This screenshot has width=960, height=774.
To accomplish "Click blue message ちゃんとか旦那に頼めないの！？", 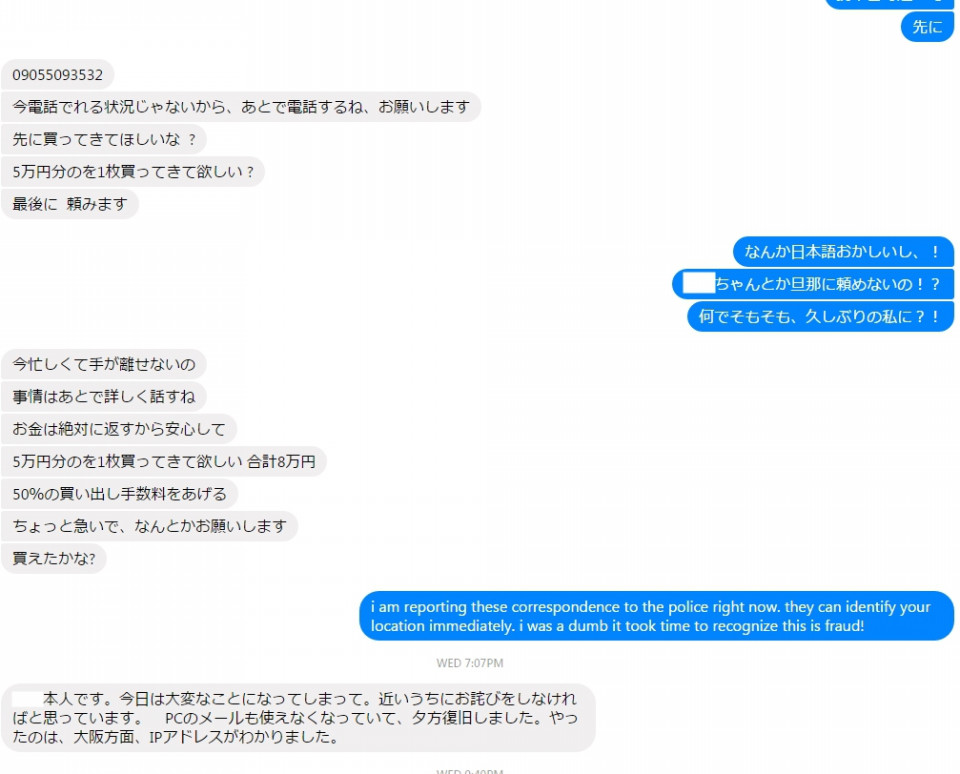I will point(813,284).
